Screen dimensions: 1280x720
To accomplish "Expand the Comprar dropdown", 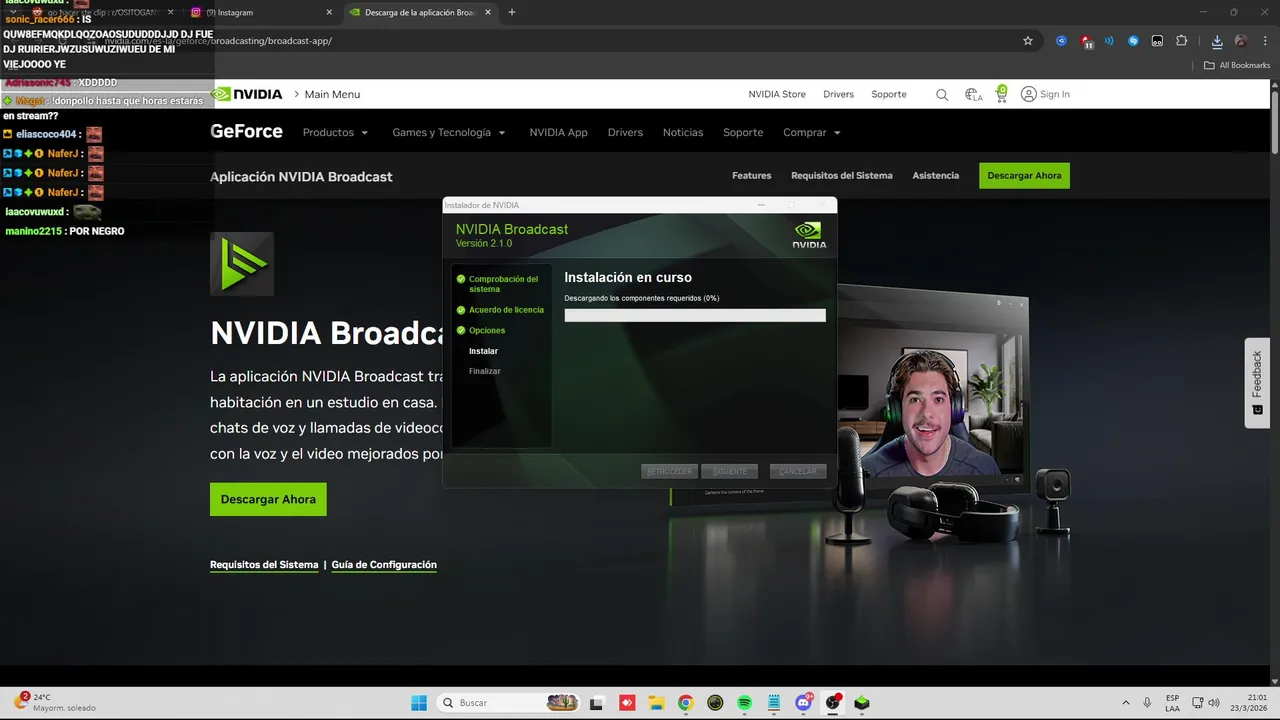I will click(811, 132).
